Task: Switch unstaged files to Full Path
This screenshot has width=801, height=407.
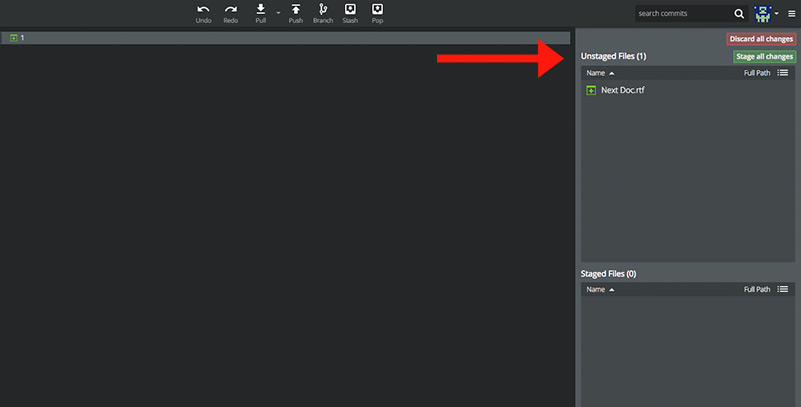Action: (757, 73)
